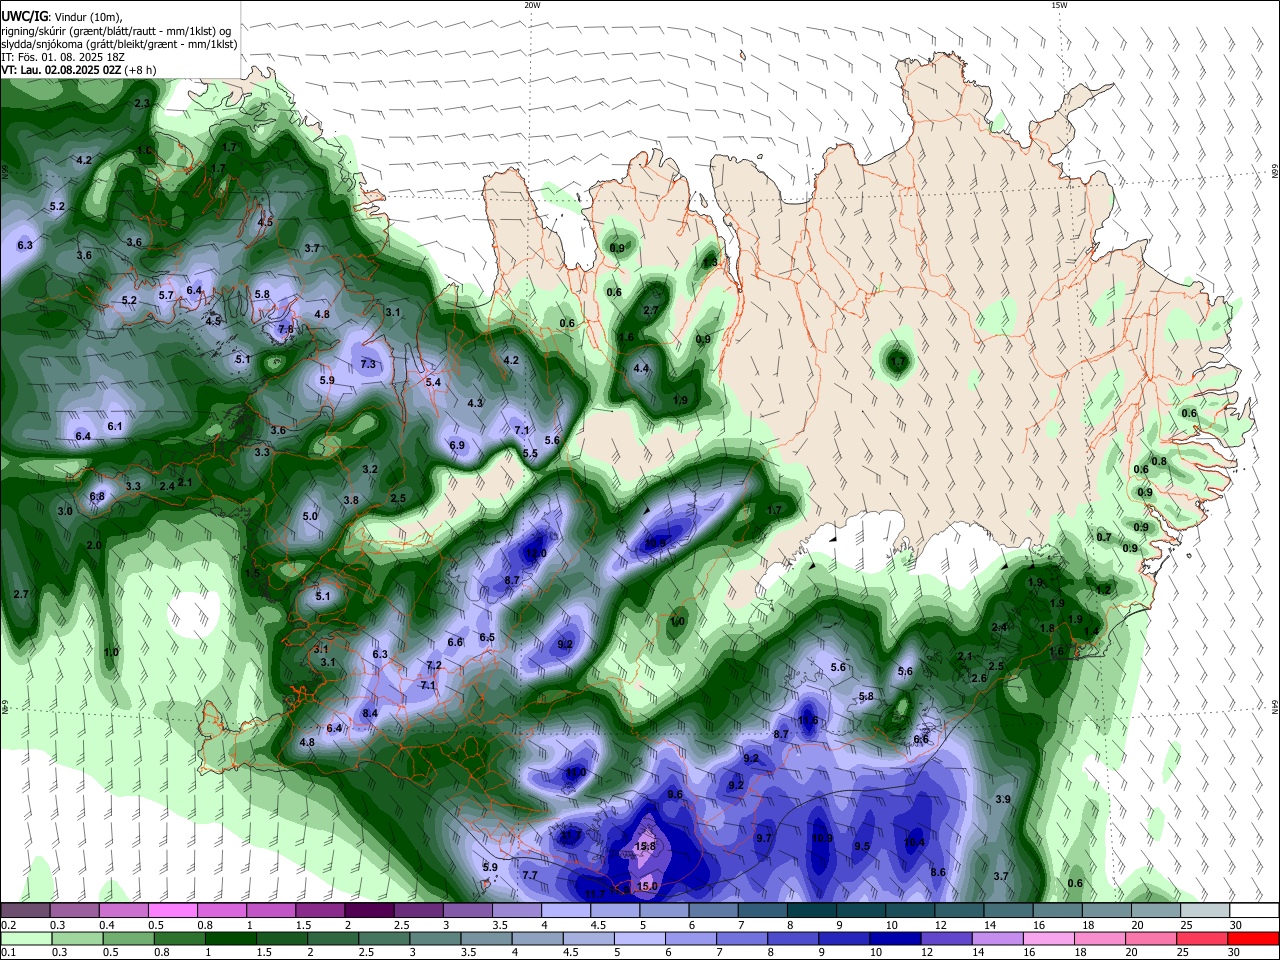Select the white 30 swatch in snow legend

point(1254,911)
